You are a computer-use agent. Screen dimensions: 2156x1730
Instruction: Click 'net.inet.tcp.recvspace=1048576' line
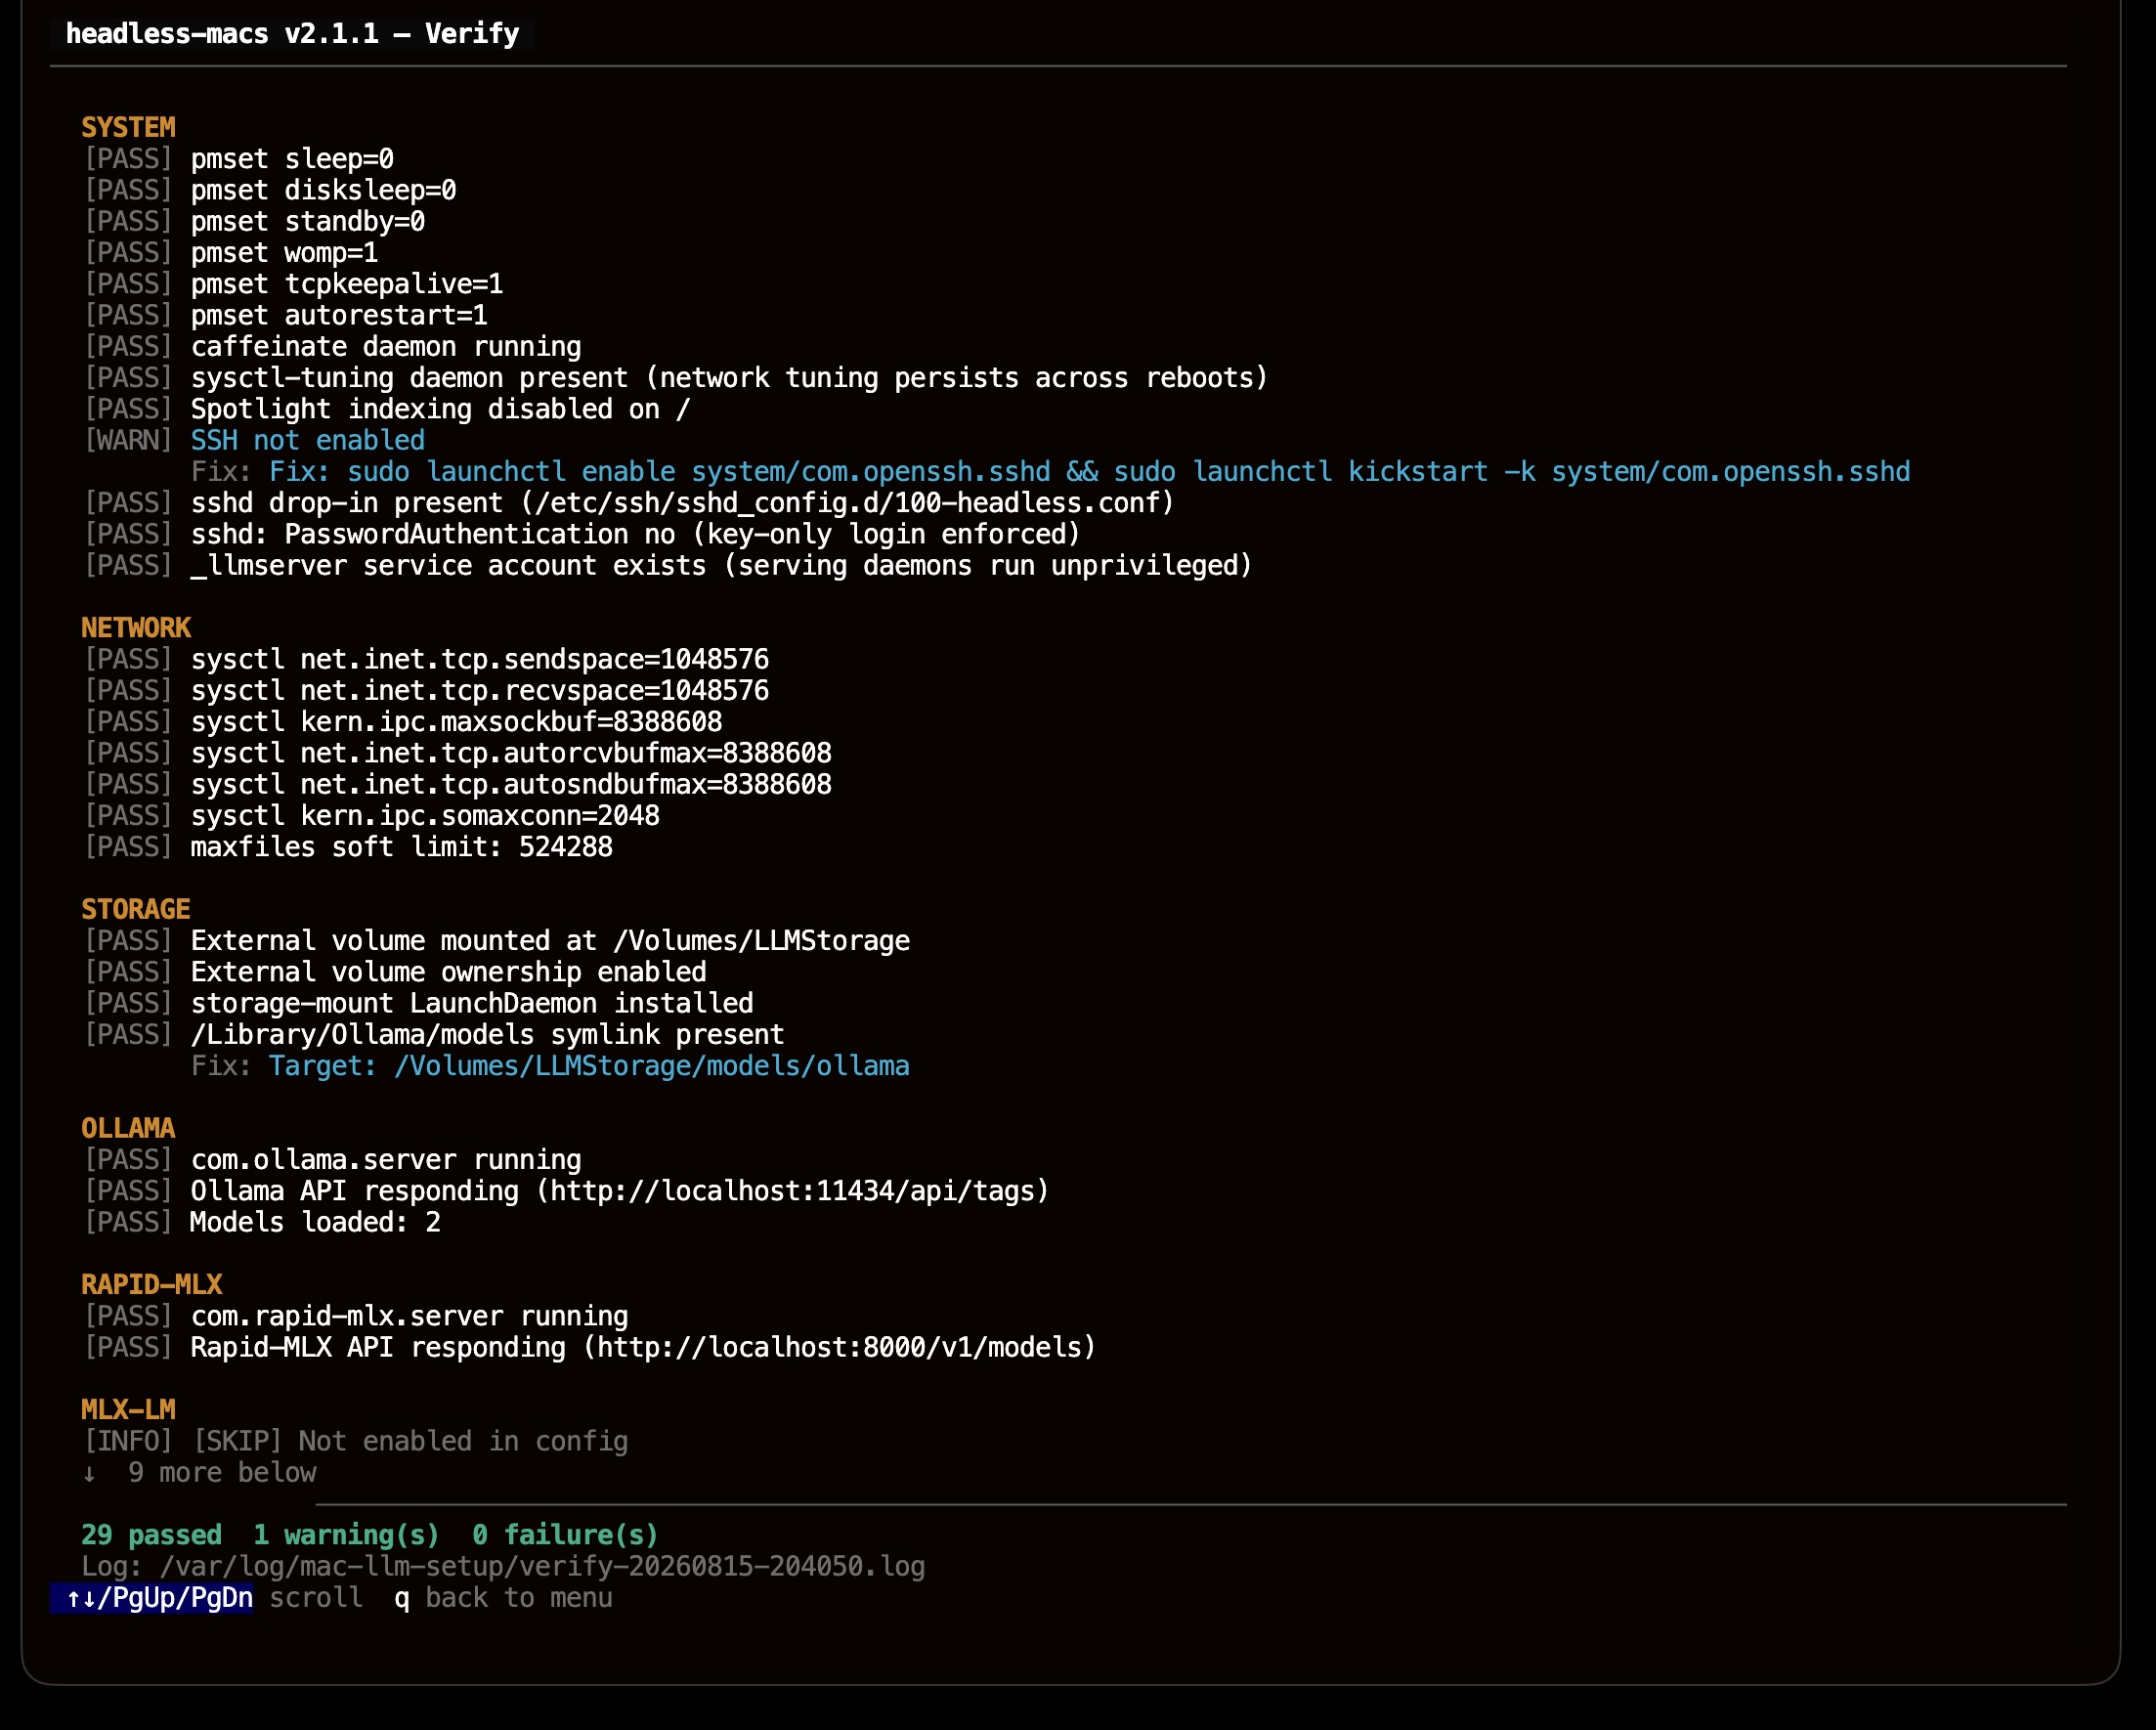click(x=480, y=691)
